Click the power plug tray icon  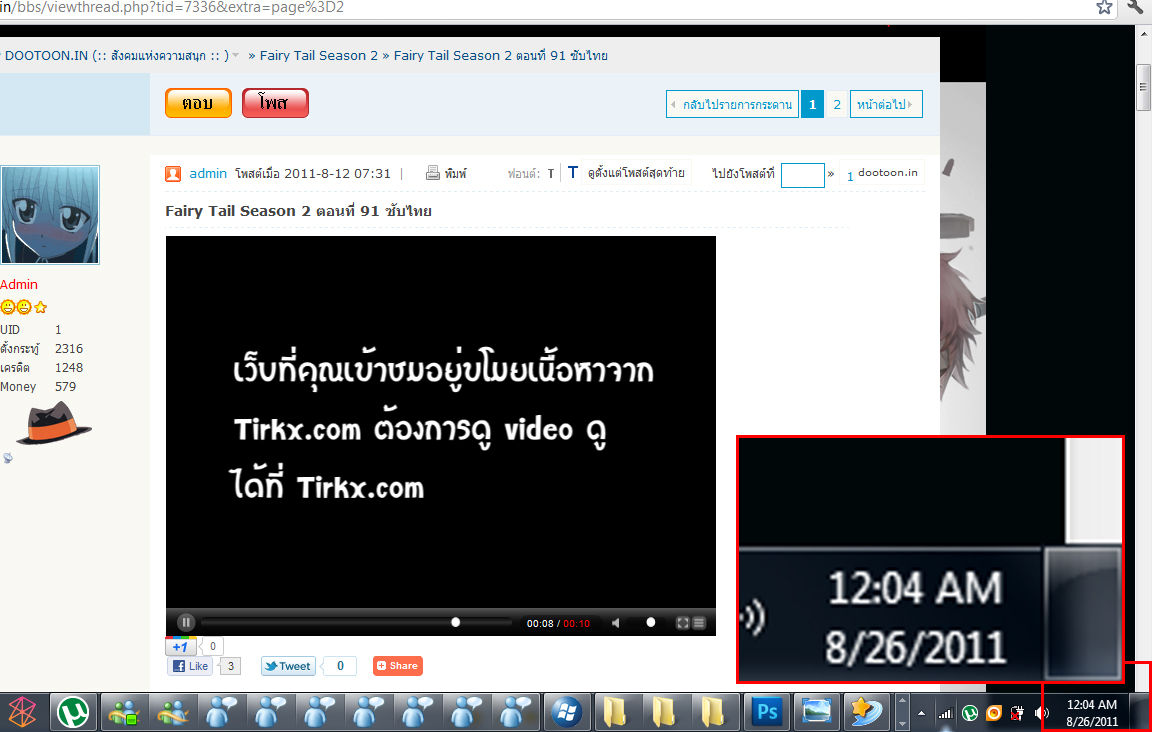point(1018,713)
